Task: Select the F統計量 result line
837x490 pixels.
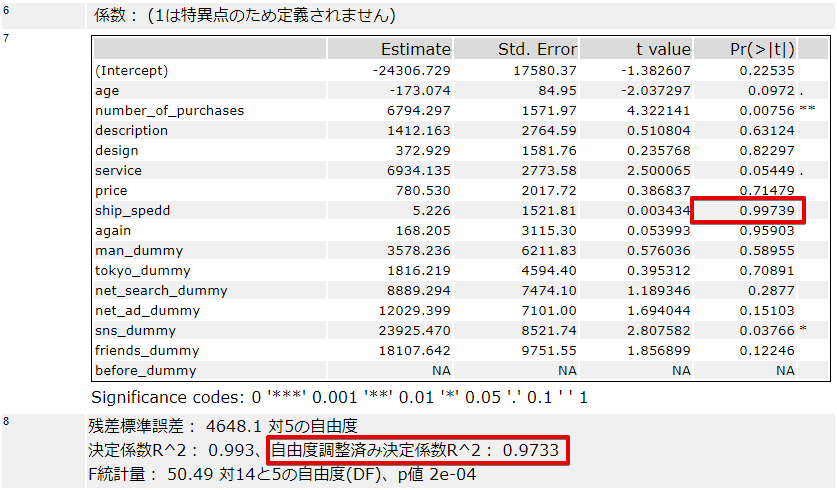Action: [x=282, y=474]
